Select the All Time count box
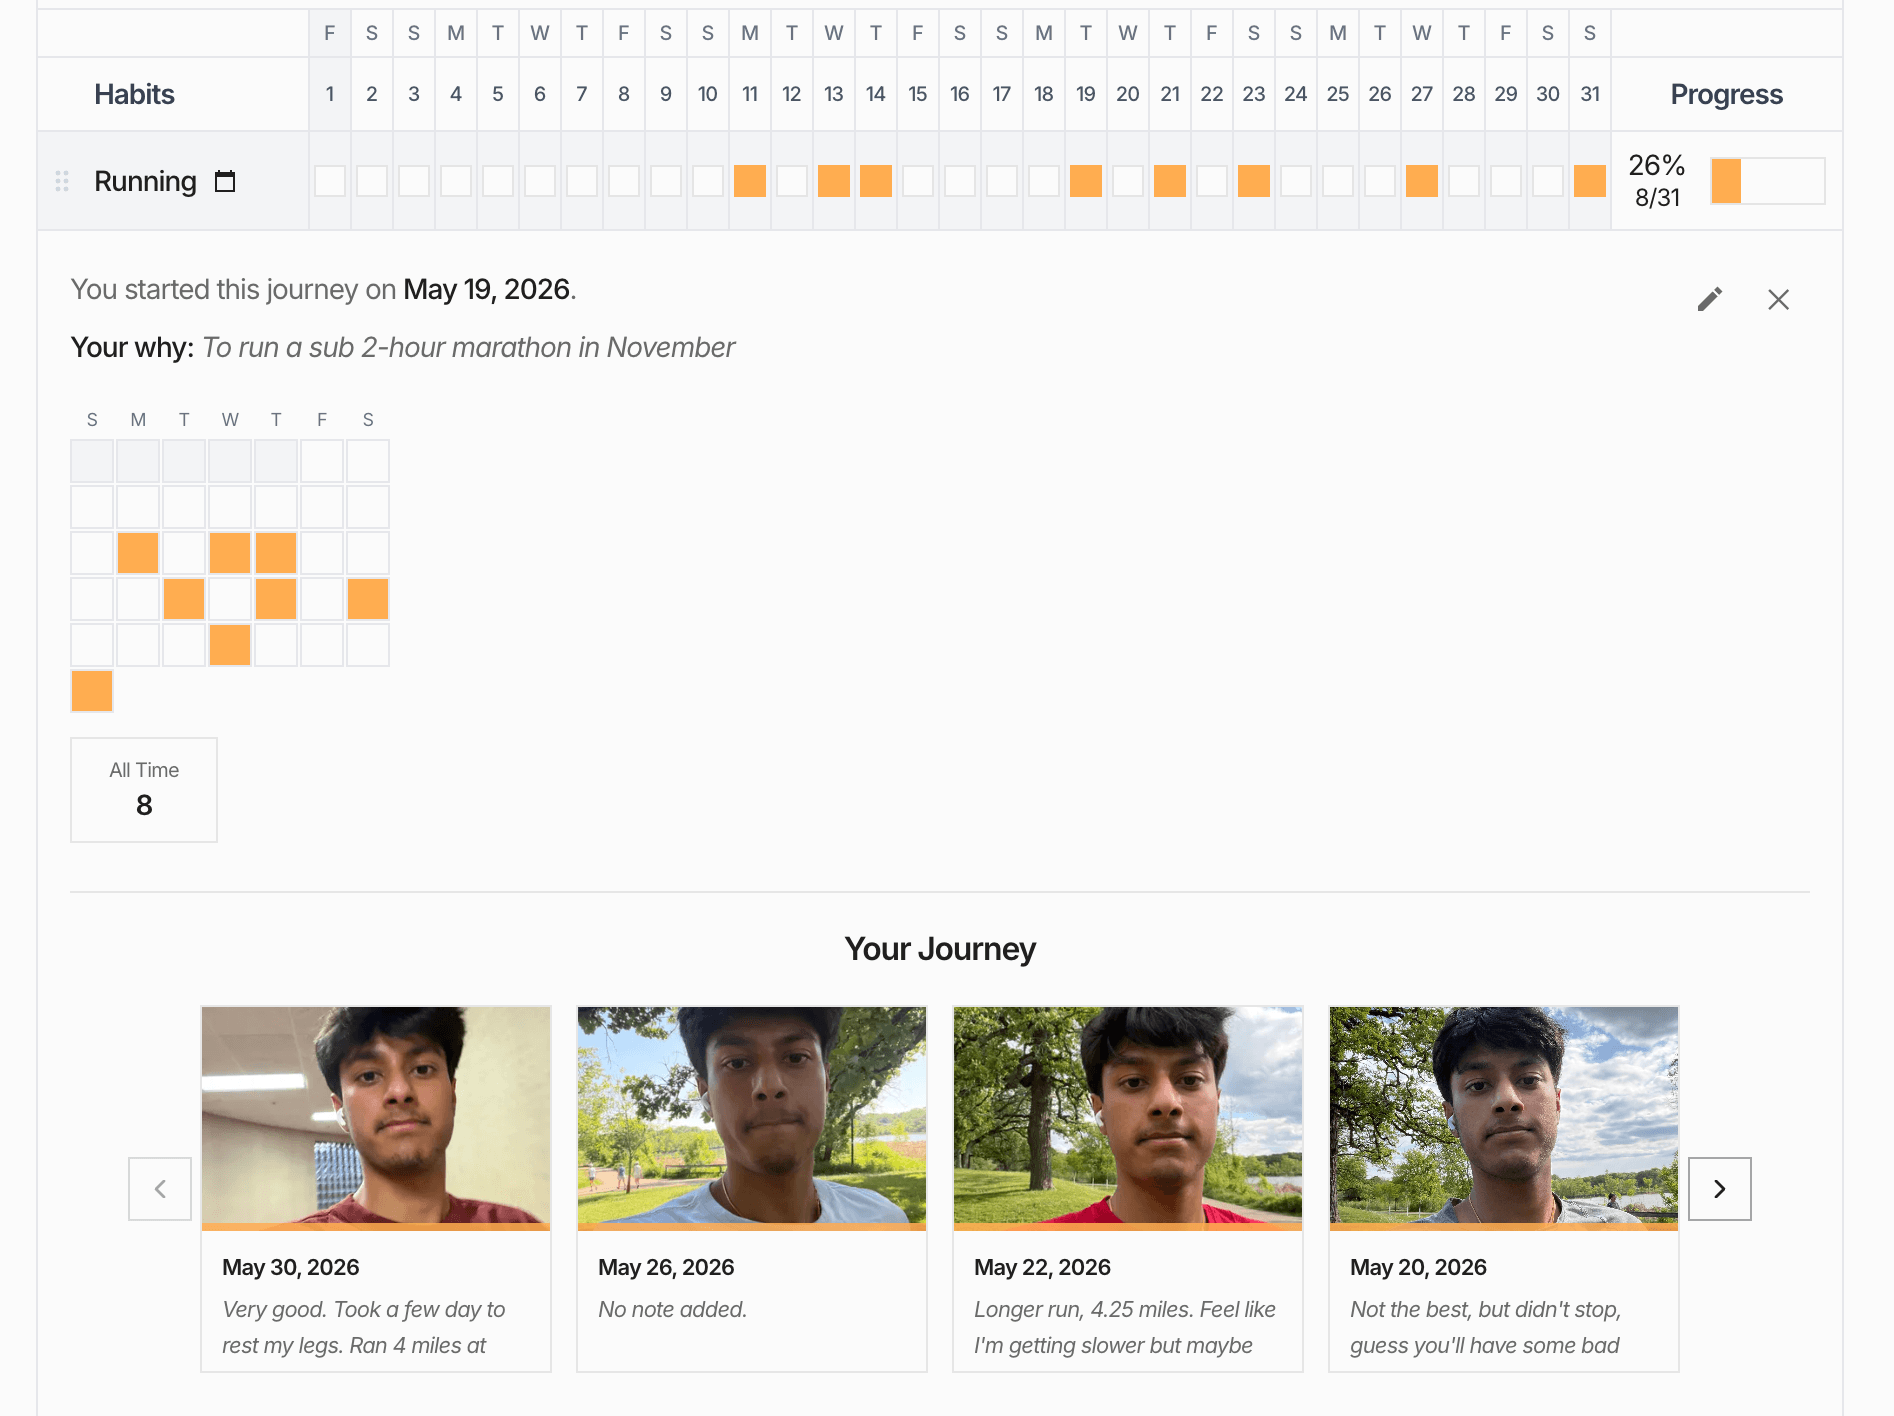Image resolution: width=1894 pixels, height=1416 pixels. click(x=144, y=790)
